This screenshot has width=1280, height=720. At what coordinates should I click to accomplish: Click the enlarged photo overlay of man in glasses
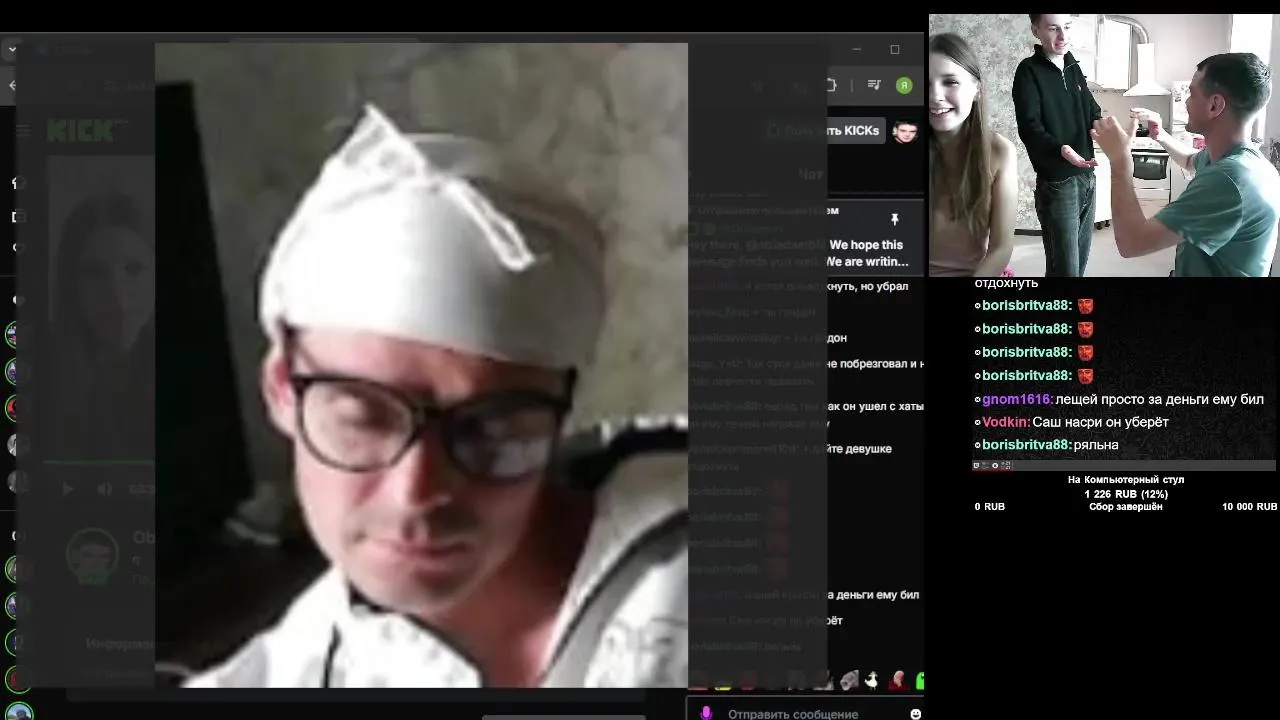tap(421, 365)
